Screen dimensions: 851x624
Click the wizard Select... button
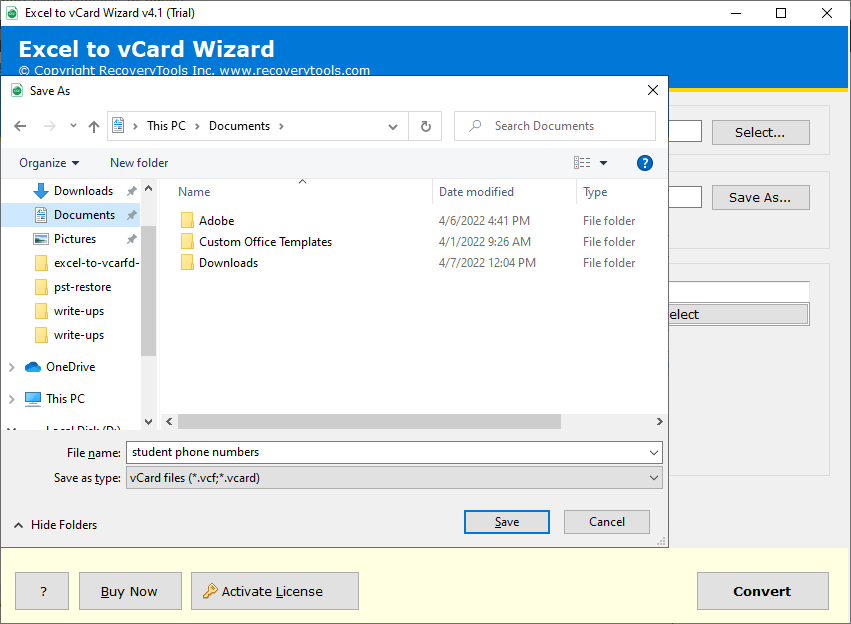coord(760,132)
